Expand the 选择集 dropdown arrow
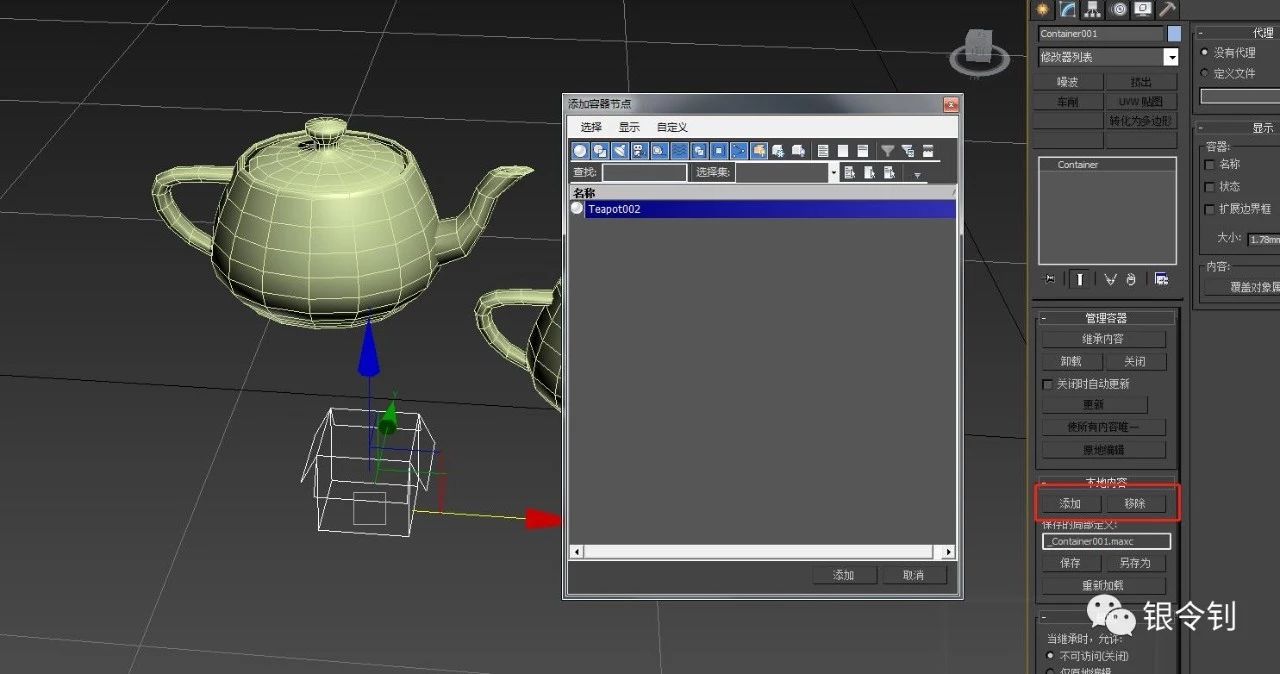The height and width of the screenshot is (674, 1280). pos(833,172)
